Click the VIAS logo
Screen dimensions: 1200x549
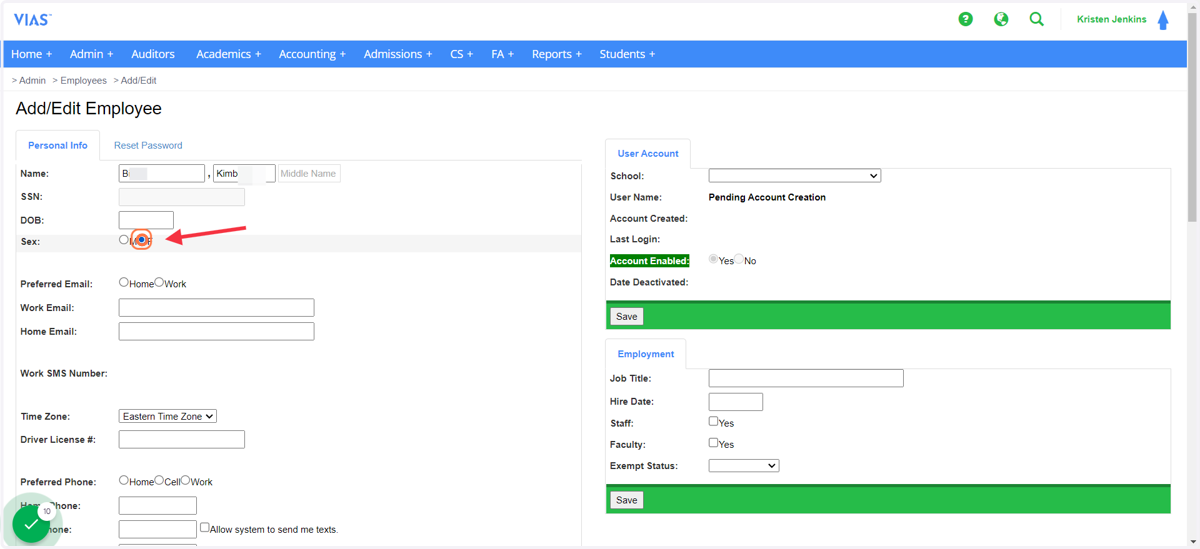[33, 20]
